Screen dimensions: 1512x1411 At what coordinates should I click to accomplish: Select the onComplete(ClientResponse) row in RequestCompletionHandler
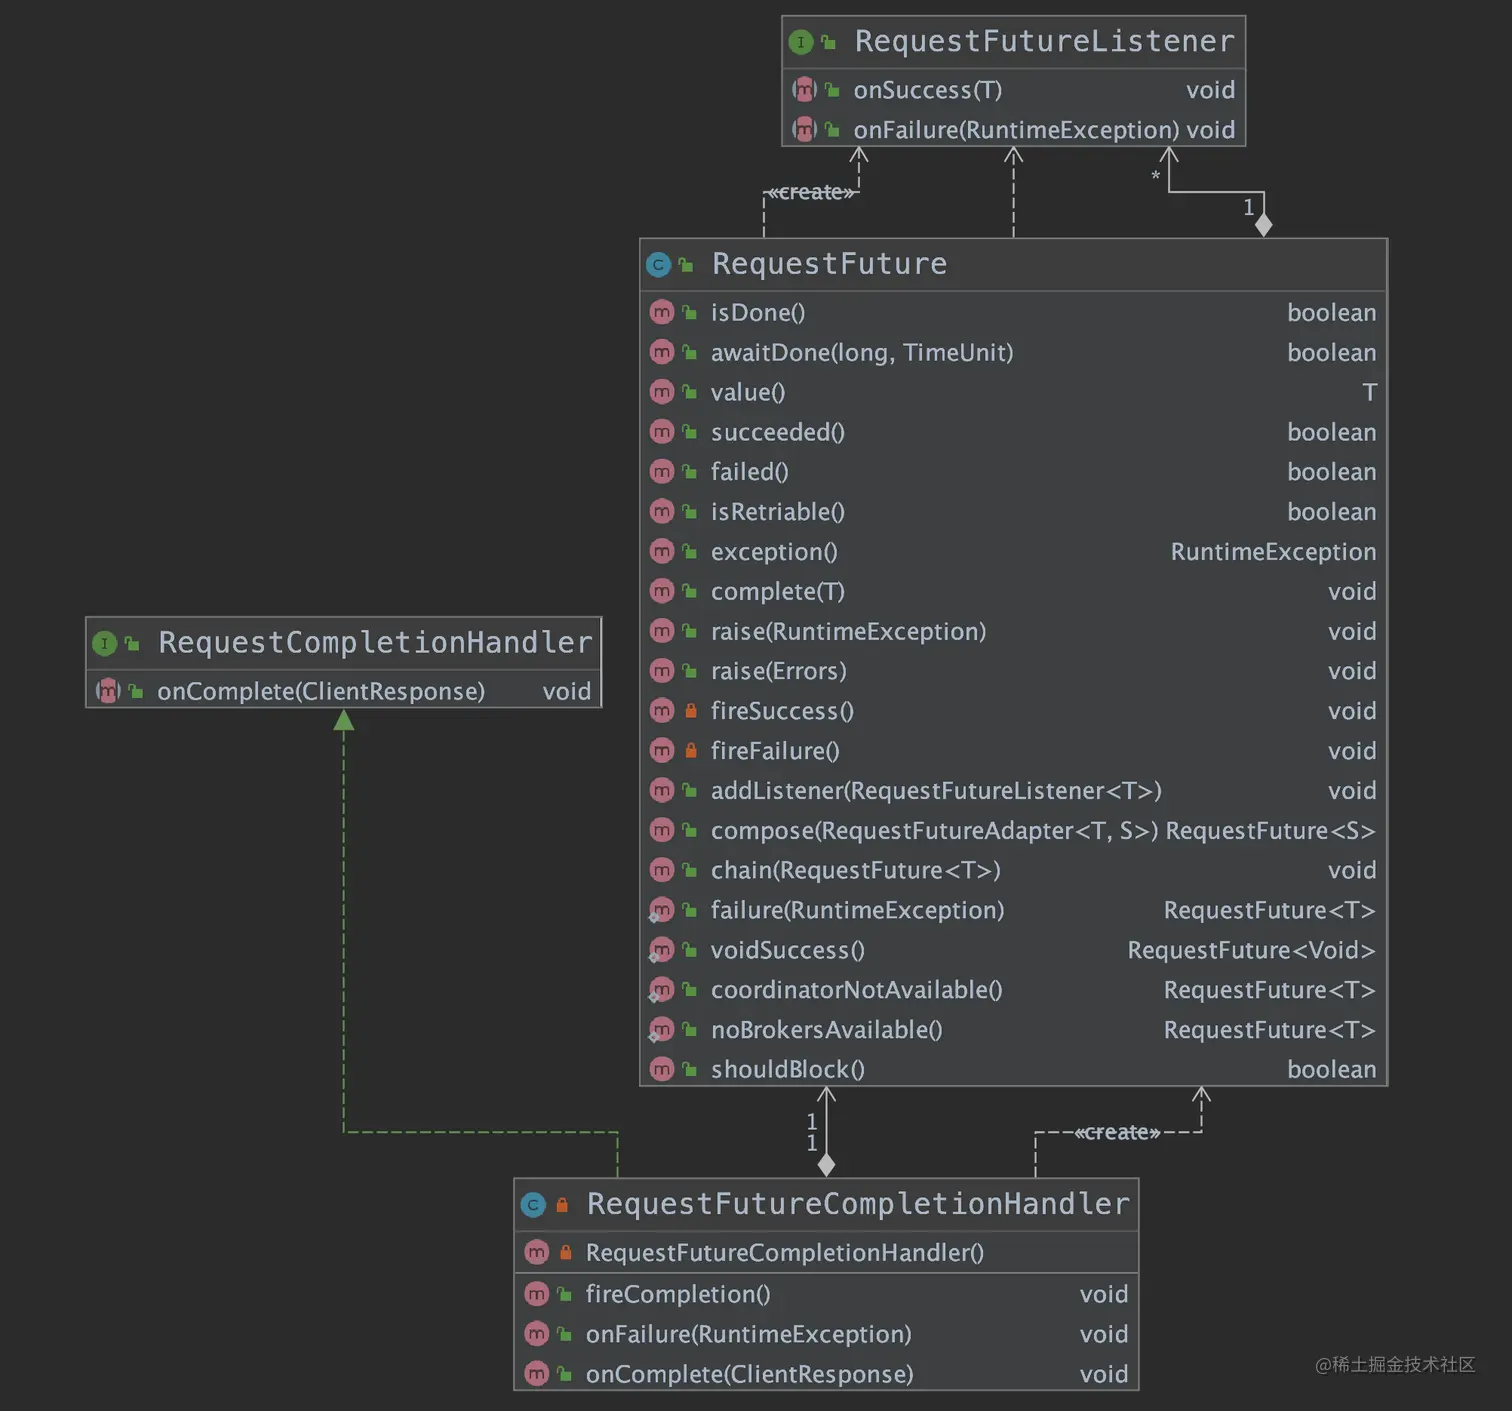coord(344,691)
